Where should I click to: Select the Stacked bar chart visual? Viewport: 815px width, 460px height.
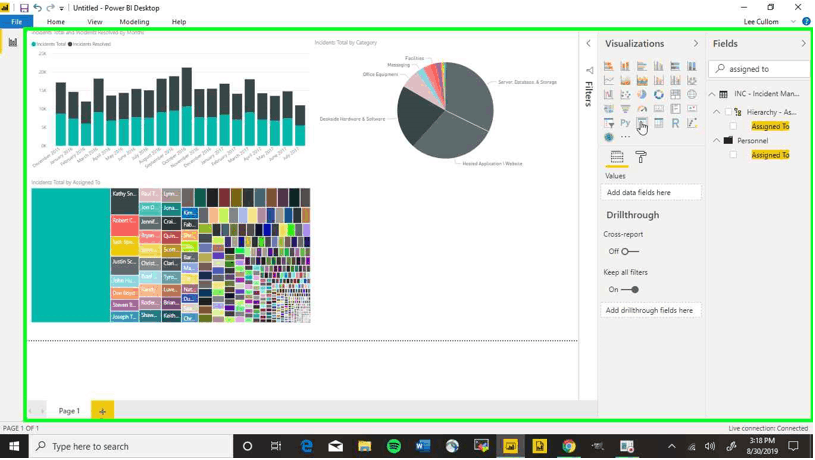click(x=609, y=66)
